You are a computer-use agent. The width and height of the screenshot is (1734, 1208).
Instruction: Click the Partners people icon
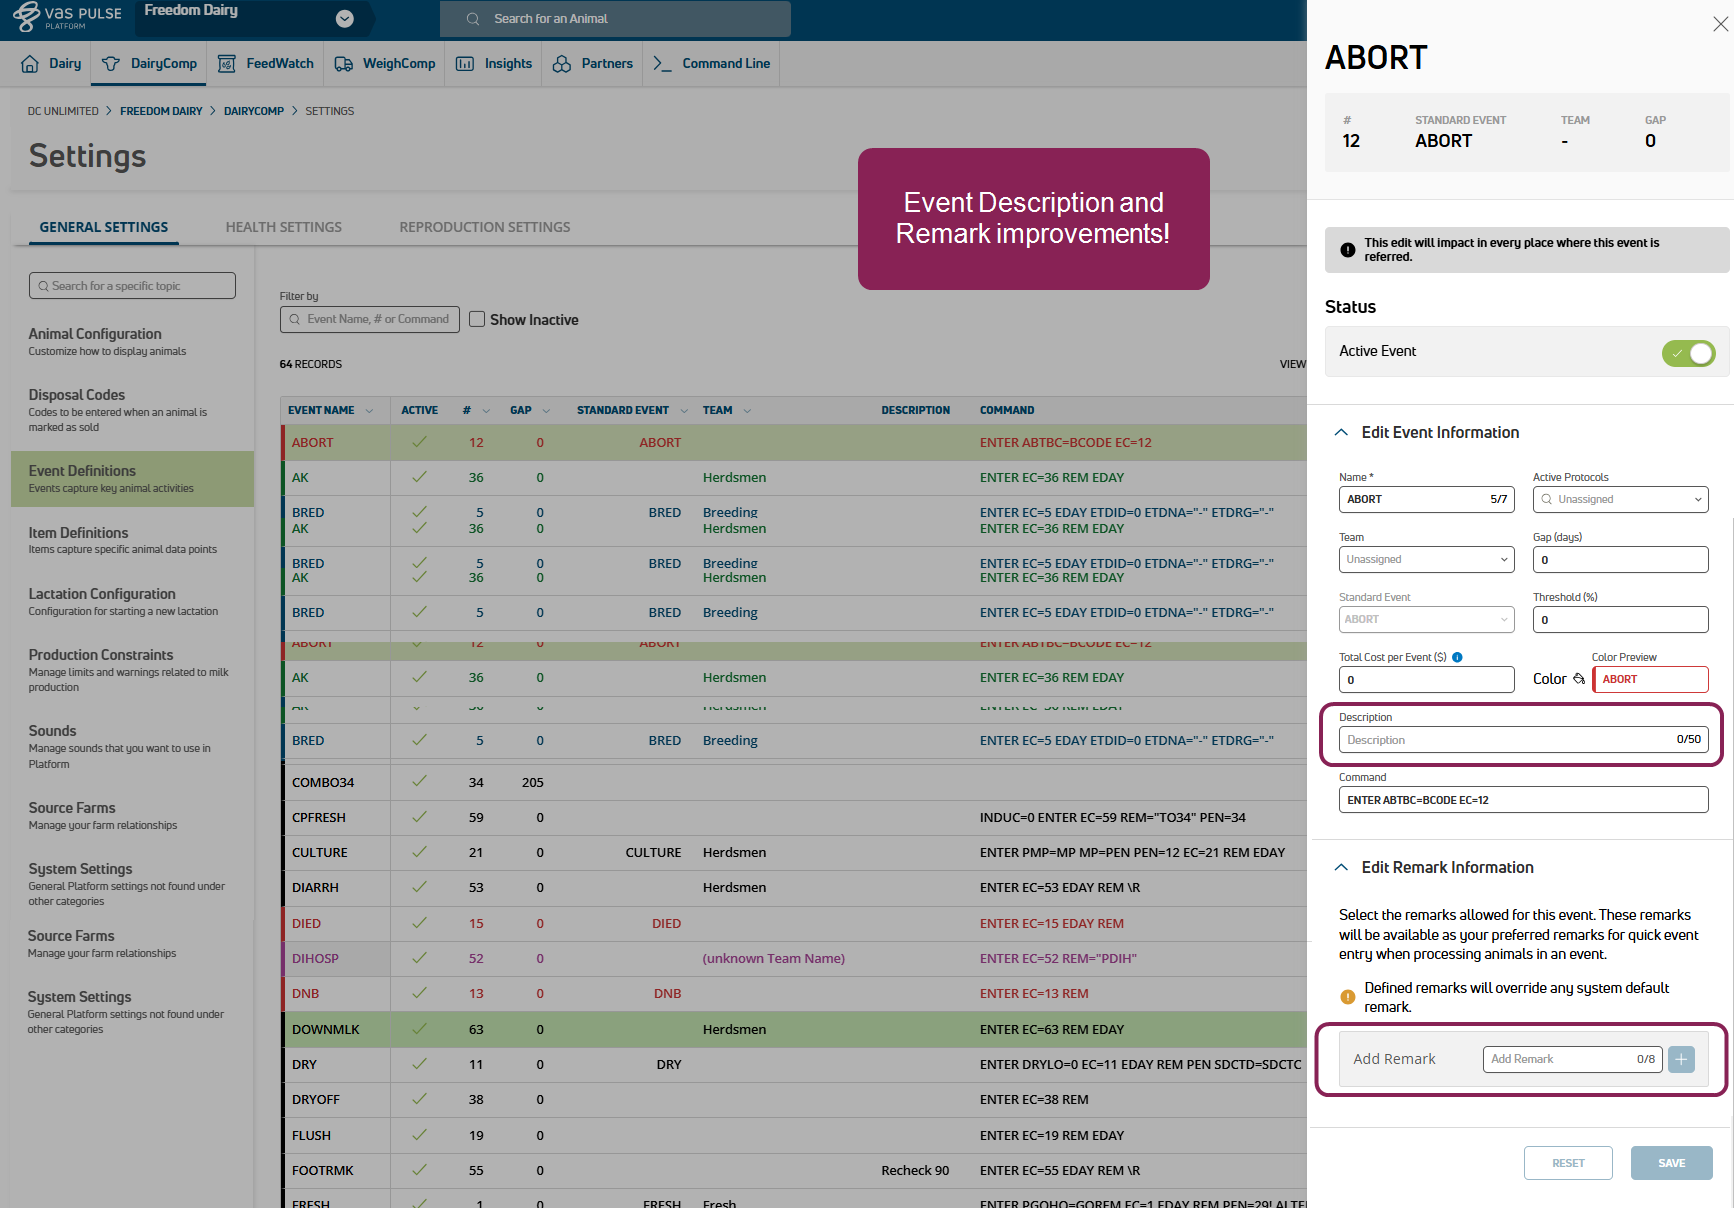pyautogui.click(x=562, y=64)
